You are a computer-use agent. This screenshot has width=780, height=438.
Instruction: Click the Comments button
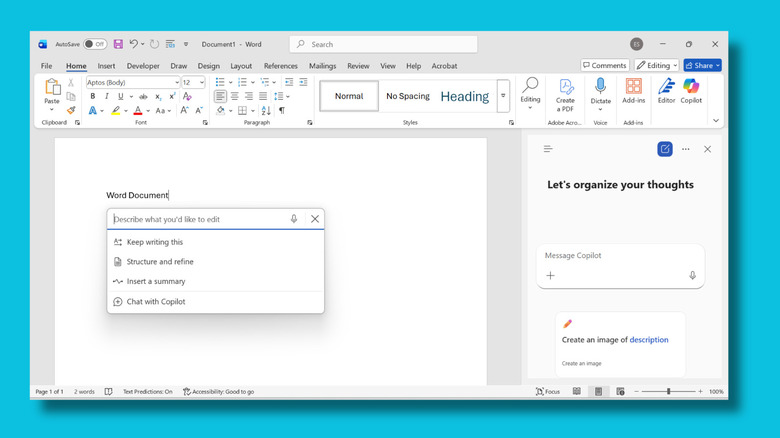[605, 65]
